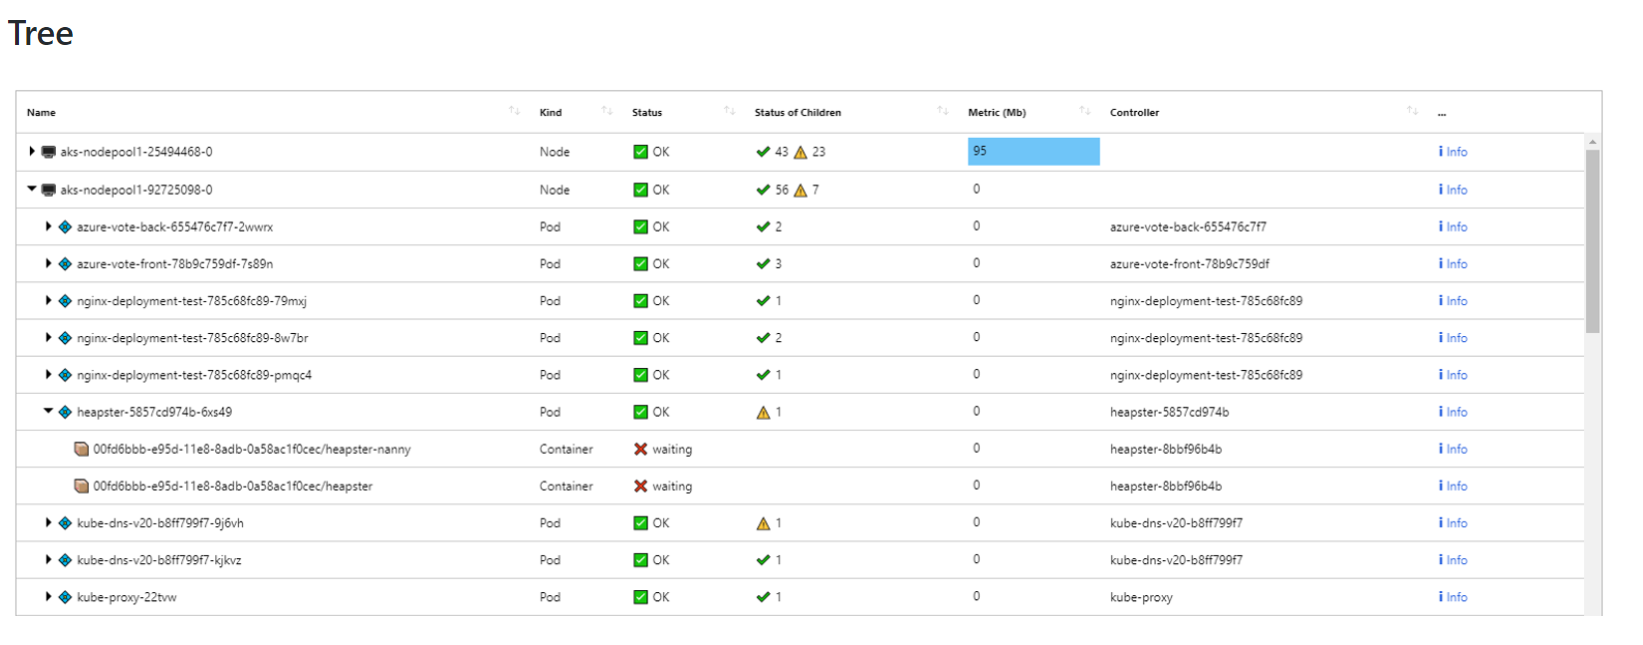
Task: Click green OK status box for aks-nodepool1-92725098-0
Action: [640, 190]
